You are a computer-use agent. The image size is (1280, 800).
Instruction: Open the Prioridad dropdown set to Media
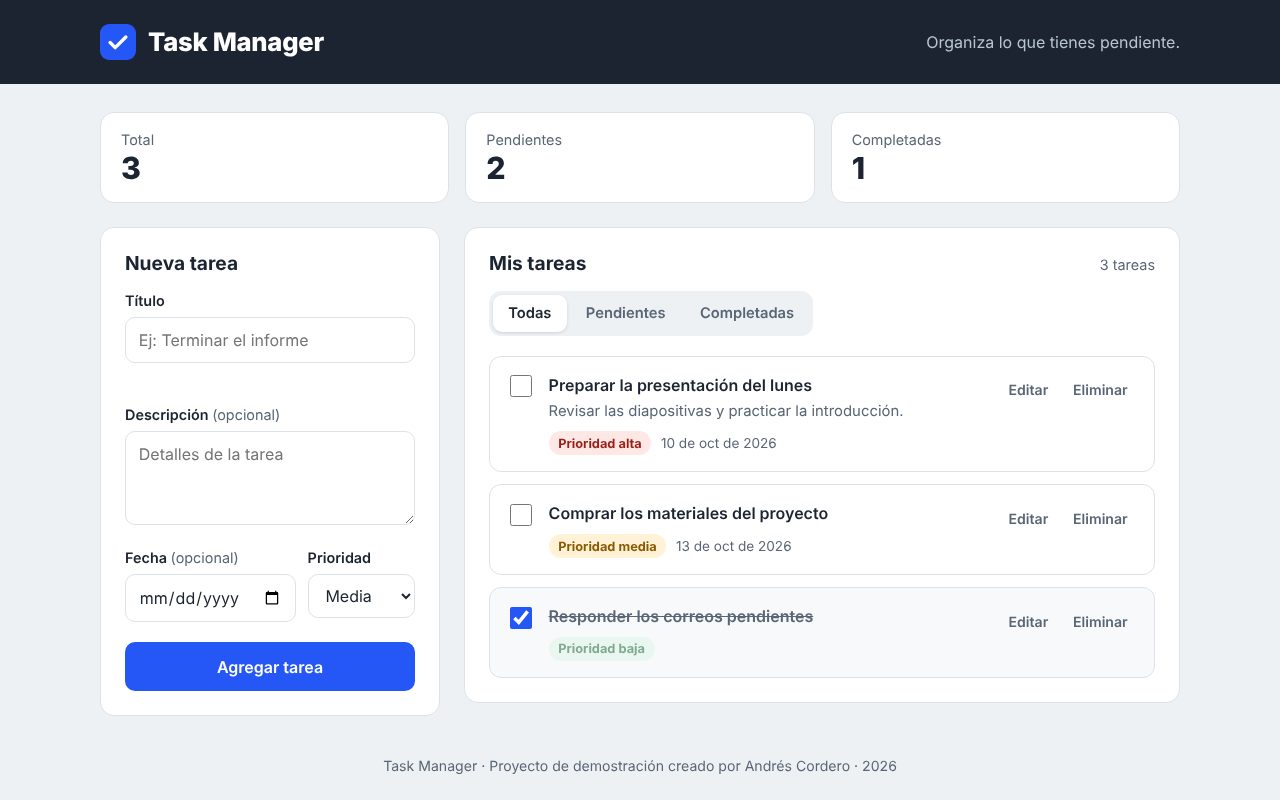click(x=361, y=596)
